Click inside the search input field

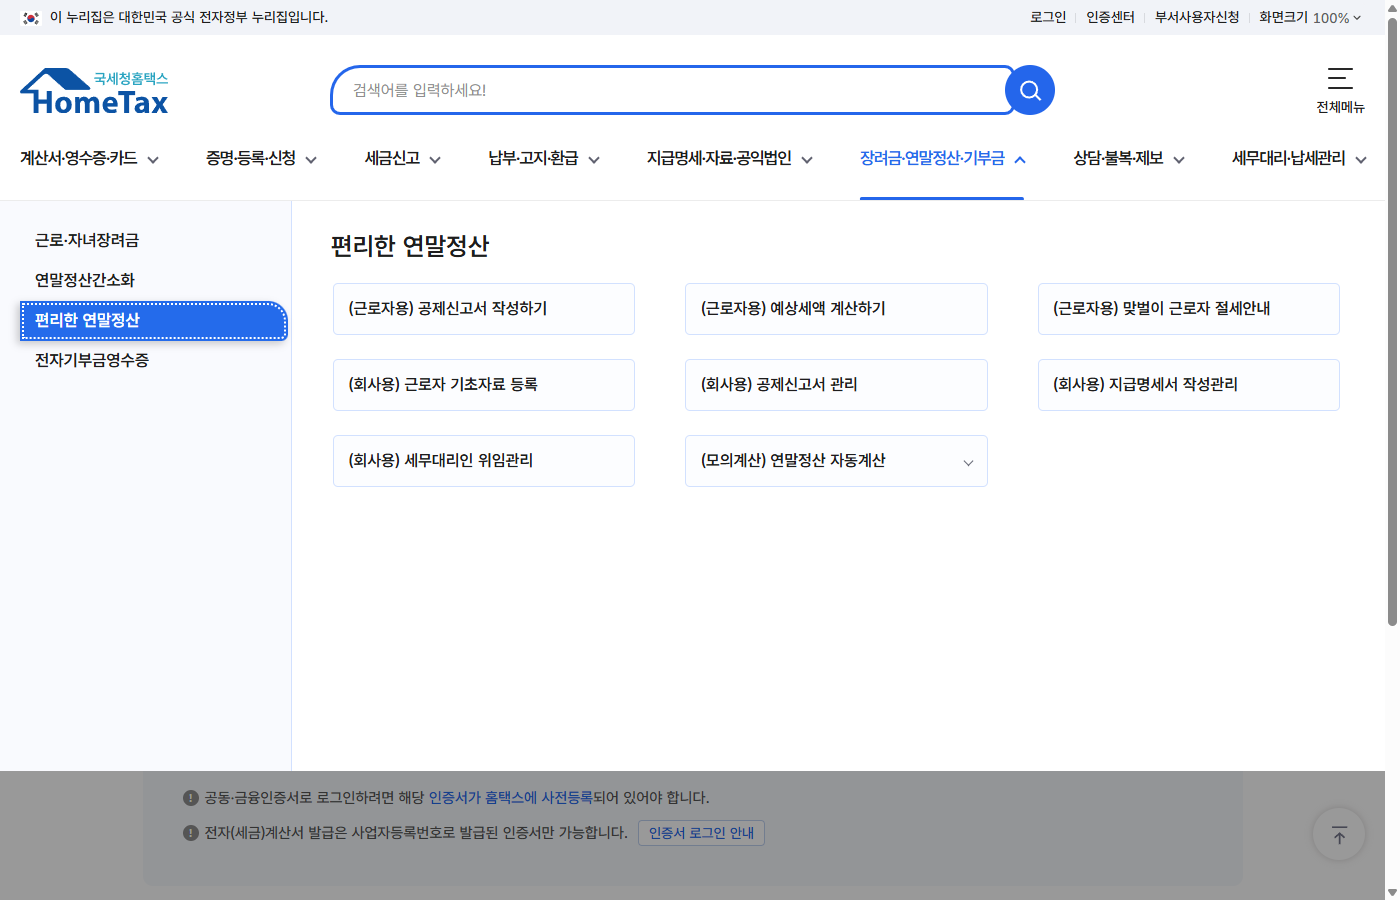click(x=670, y=90)
